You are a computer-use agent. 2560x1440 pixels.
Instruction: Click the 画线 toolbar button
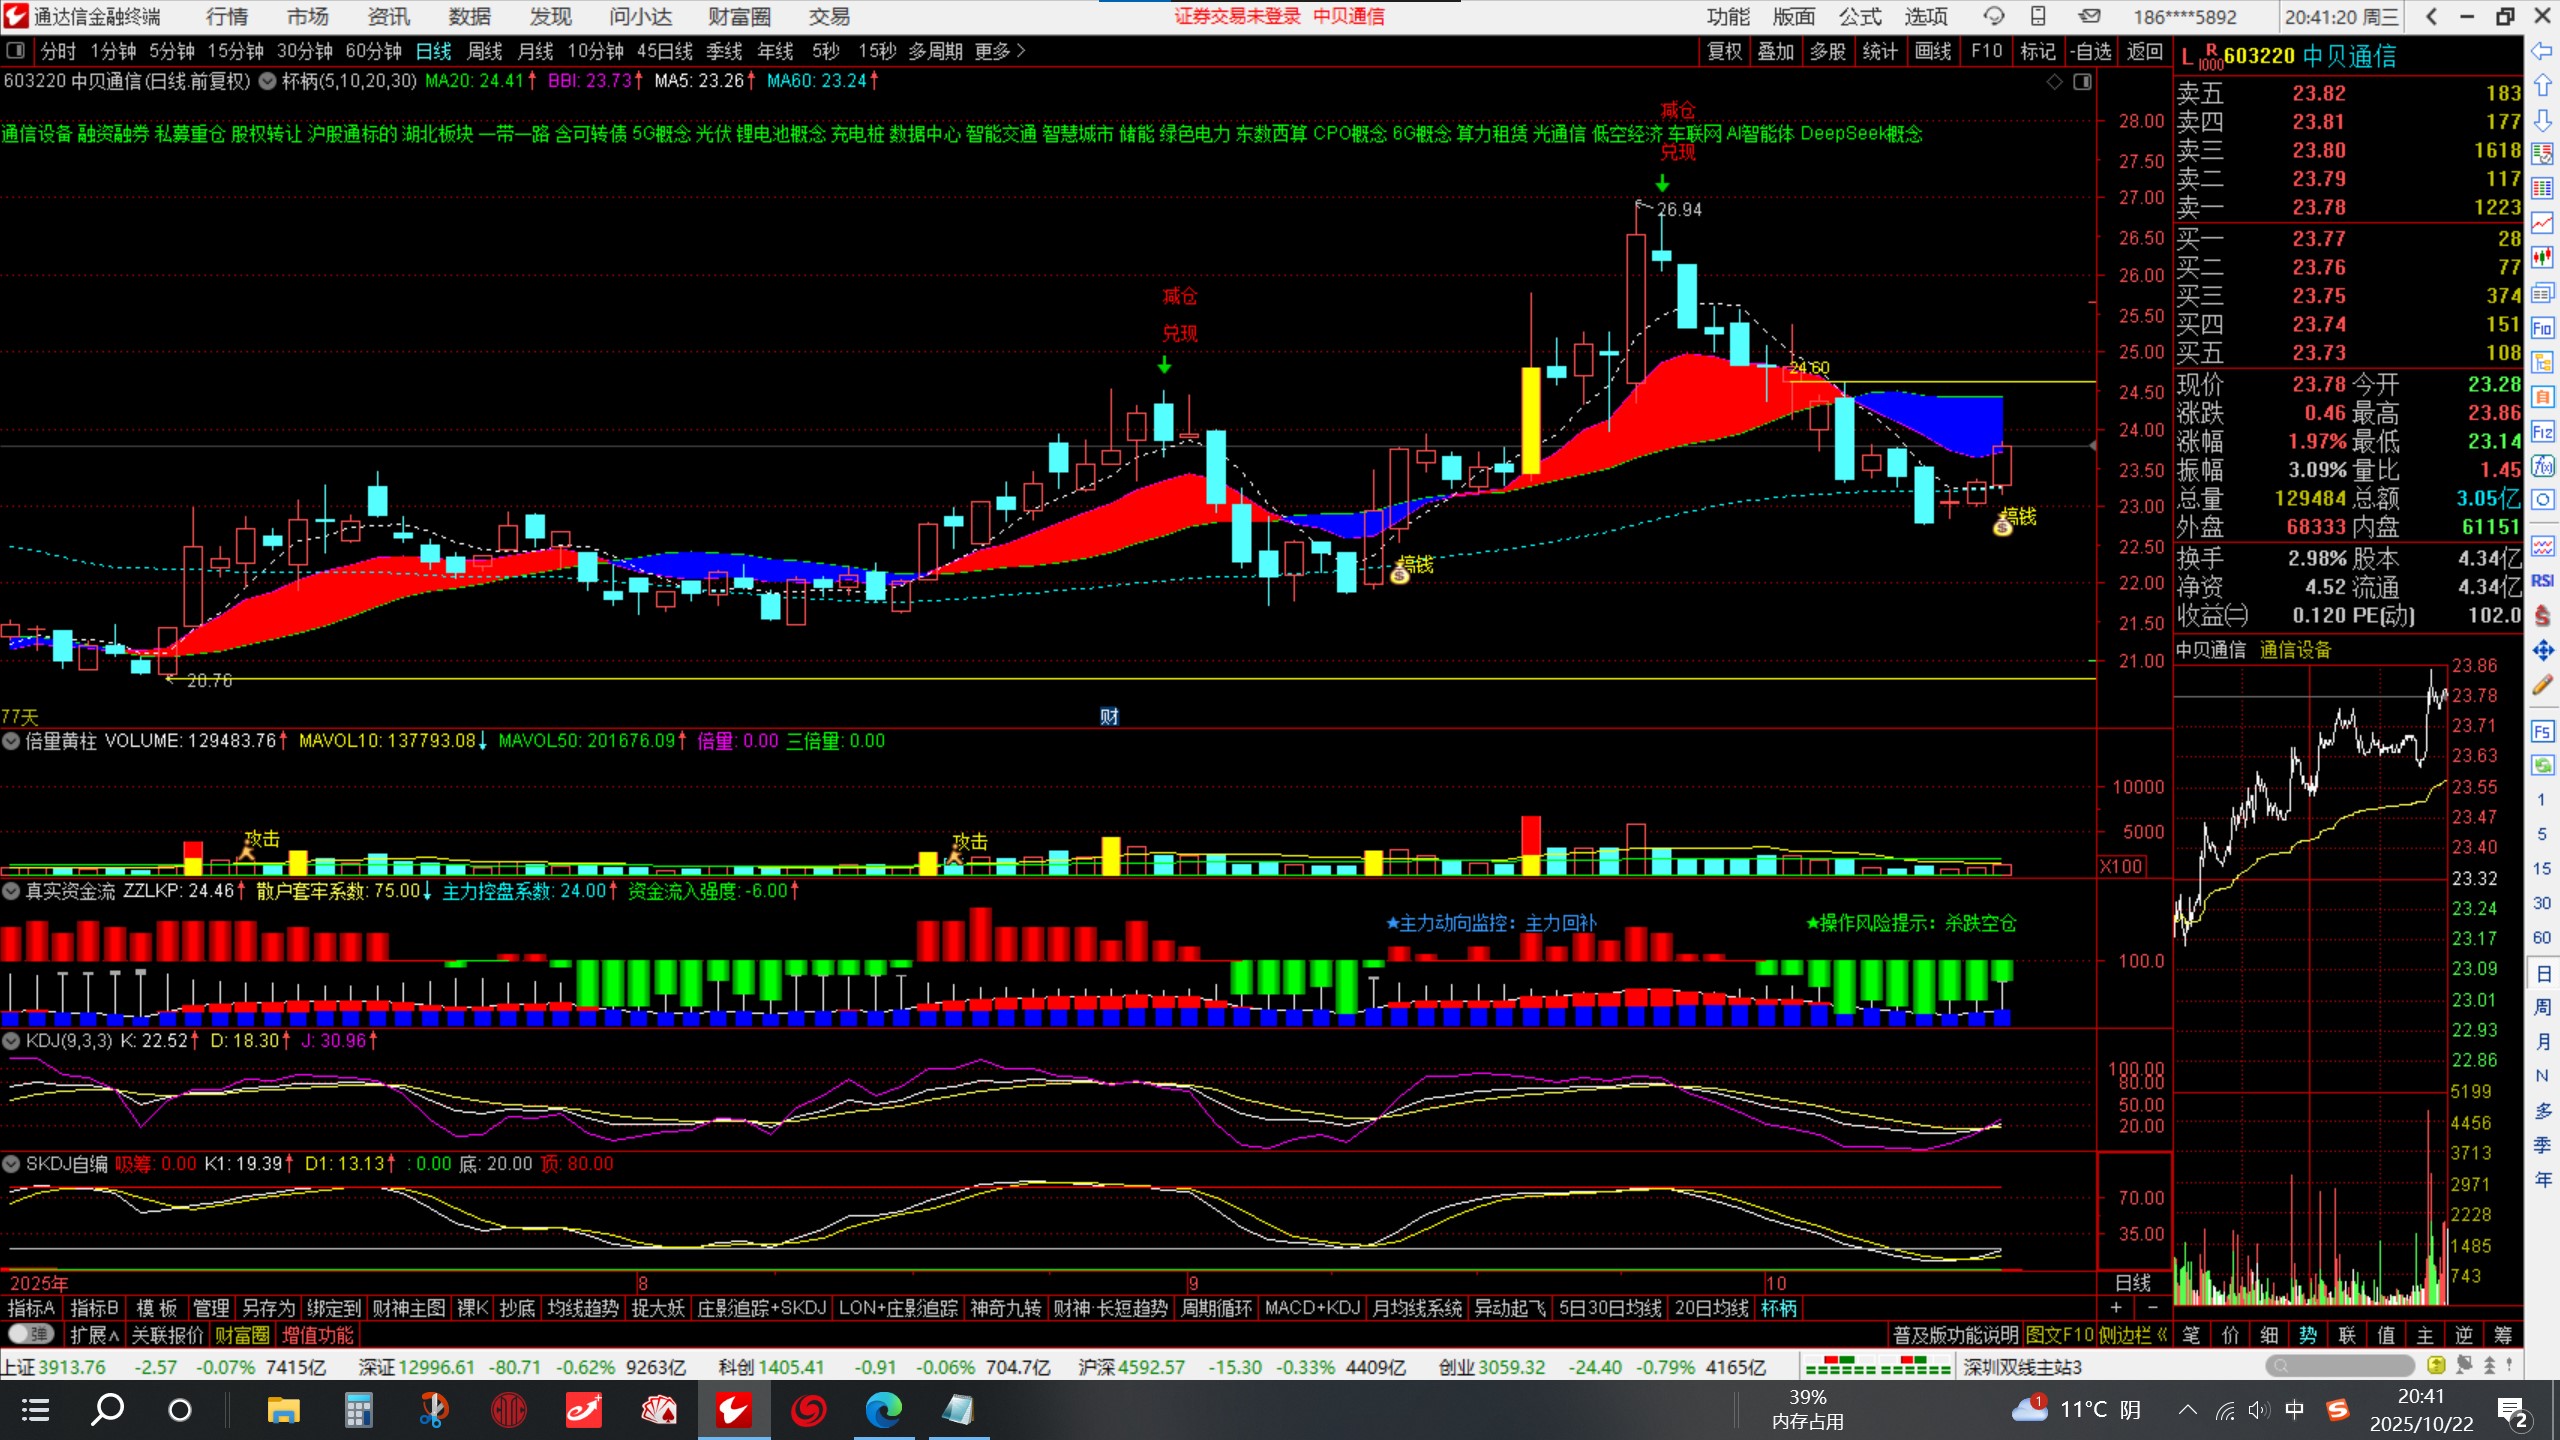pos(1932,51)
